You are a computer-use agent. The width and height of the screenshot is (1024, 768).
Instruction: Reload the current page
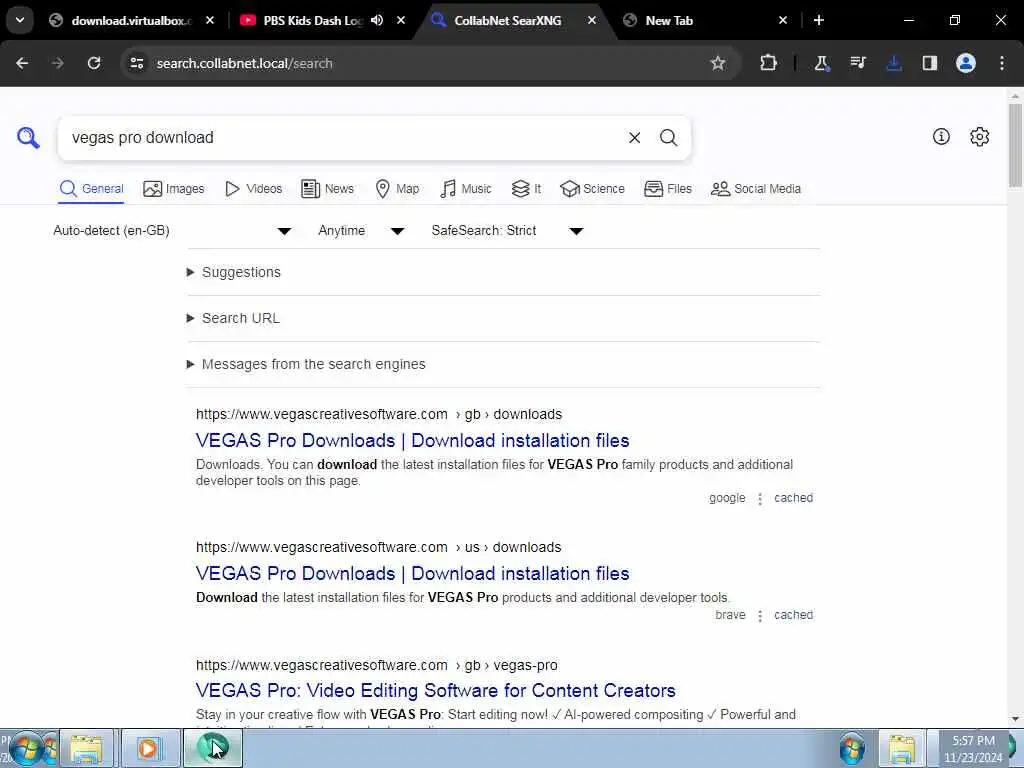(x=94, y=63)
